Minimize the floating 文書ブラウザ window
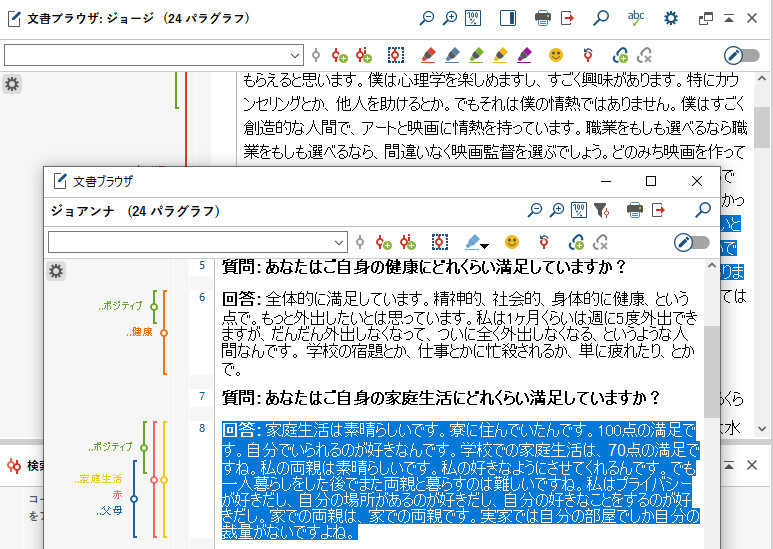This screenshot has width=773, height=549. coord(606,181)
